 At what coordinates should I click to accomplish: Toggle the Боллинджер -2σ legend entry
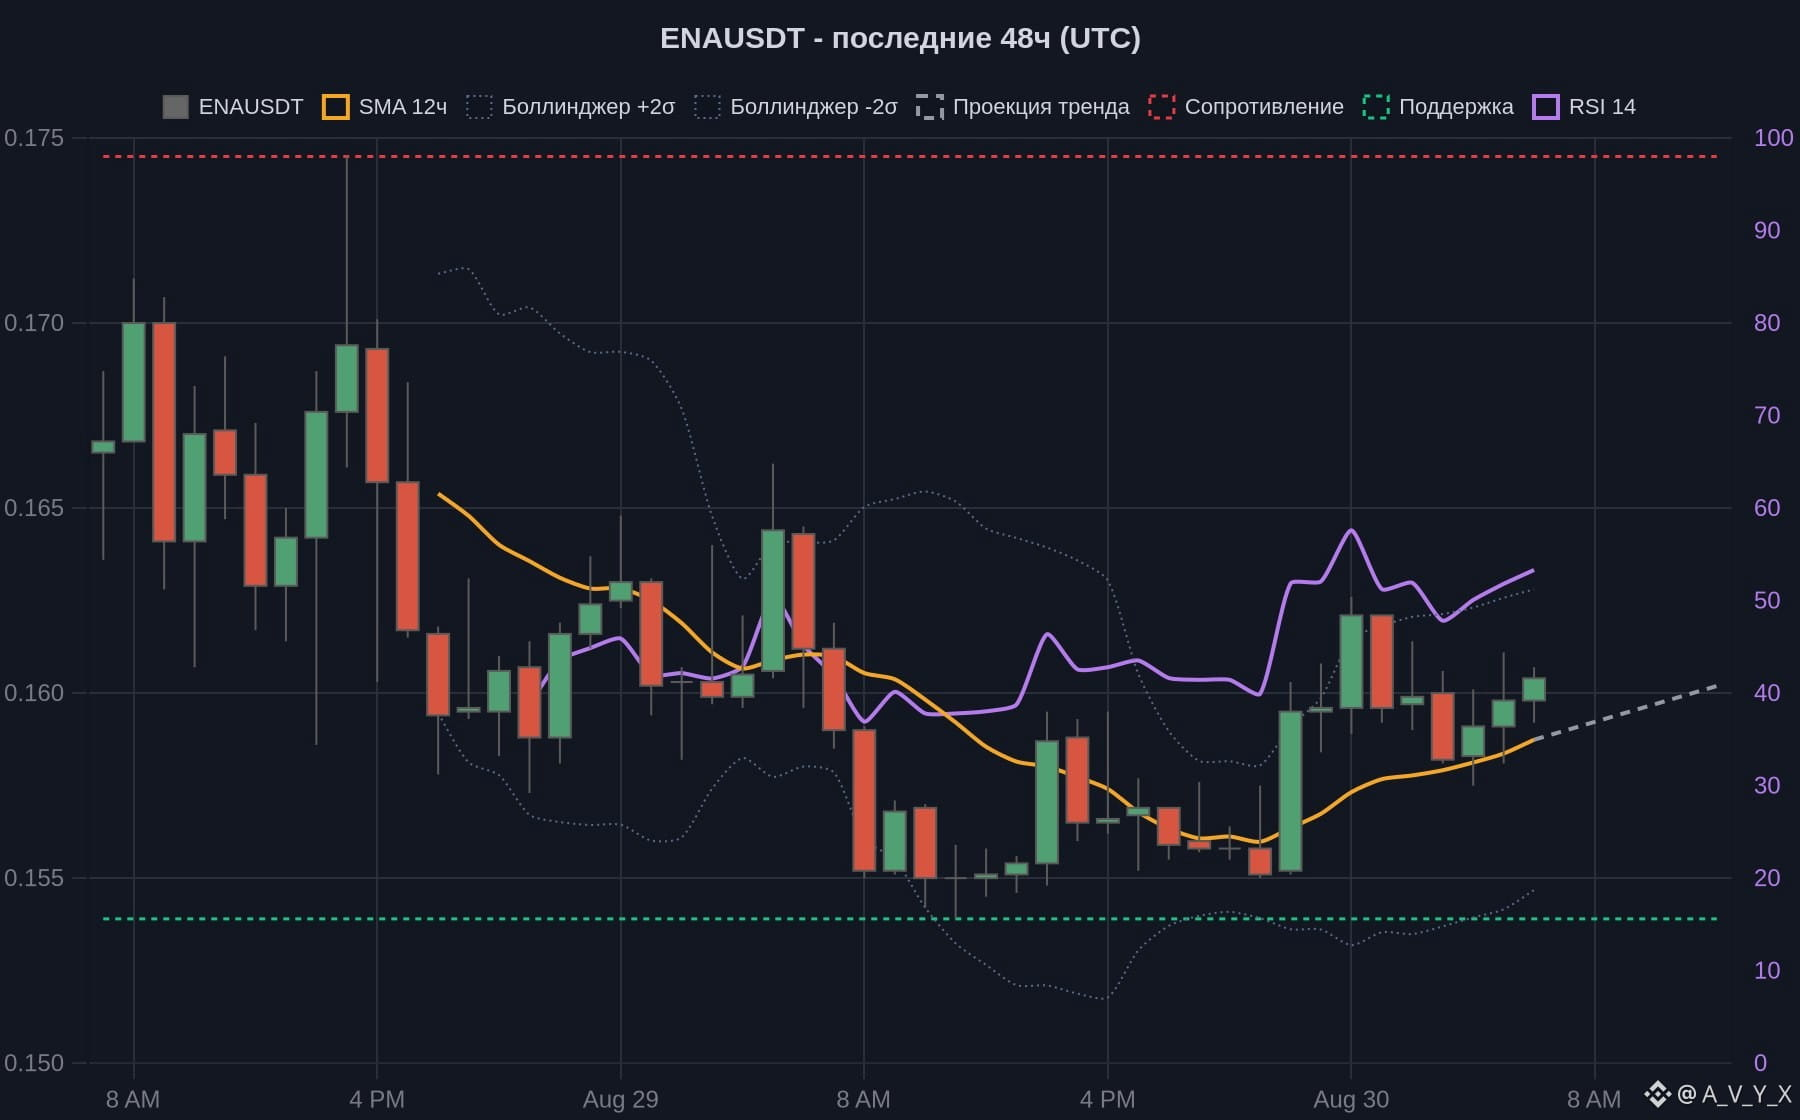pos(796,107)
